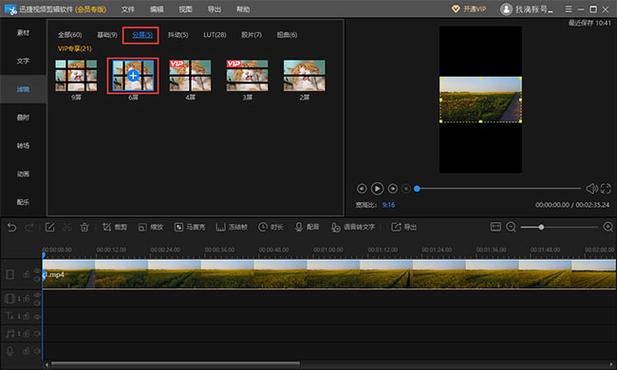Click the .mp4 clip on video track
617x370 pixels.
tap(329, 274)
